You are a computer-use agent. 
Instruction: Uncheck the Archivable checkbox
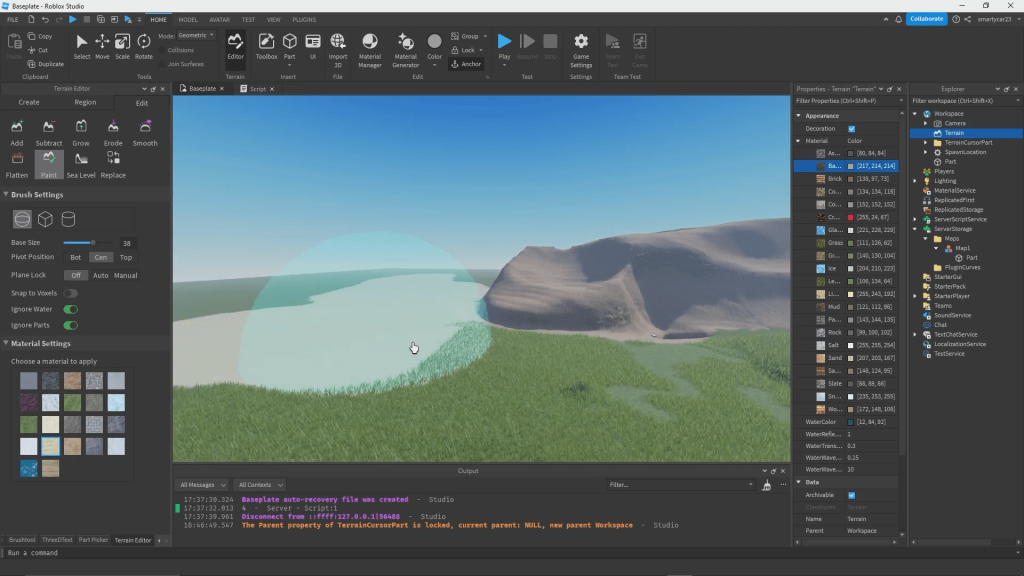[852, 495]
